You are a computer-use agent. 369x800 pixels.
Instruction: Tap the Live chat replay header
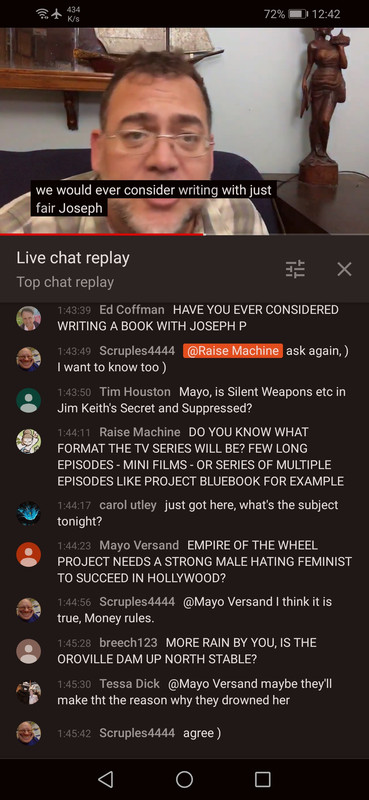click(x=73, y=258)
